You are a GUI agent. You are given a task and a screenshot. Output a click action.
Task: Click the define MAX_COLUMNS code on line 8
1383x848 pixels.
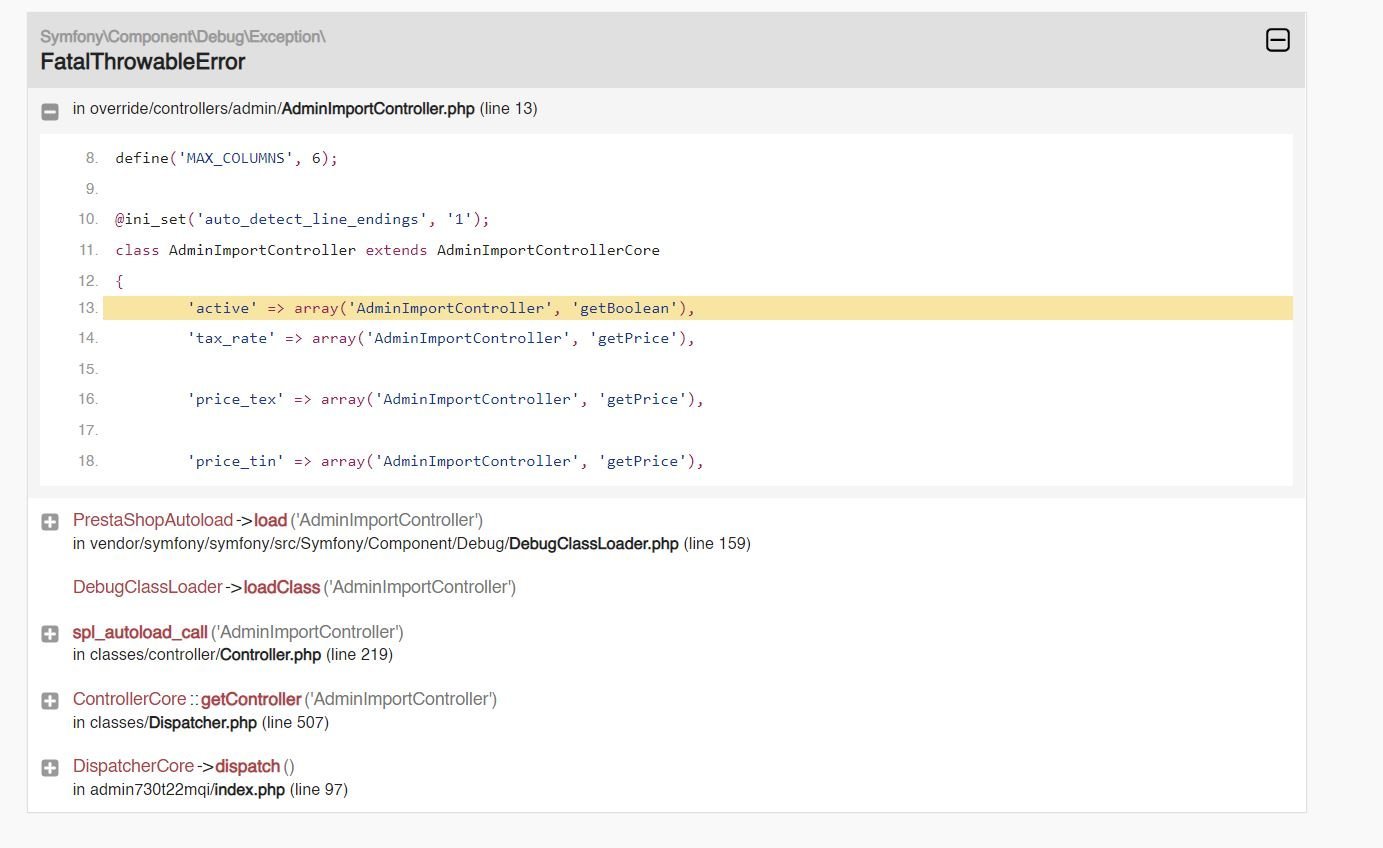click(227, 158)
